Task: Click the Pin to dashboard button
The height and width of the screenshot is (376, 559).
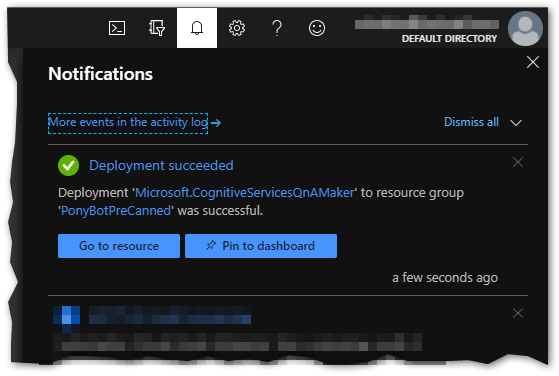Action: (x=261, y=246)
